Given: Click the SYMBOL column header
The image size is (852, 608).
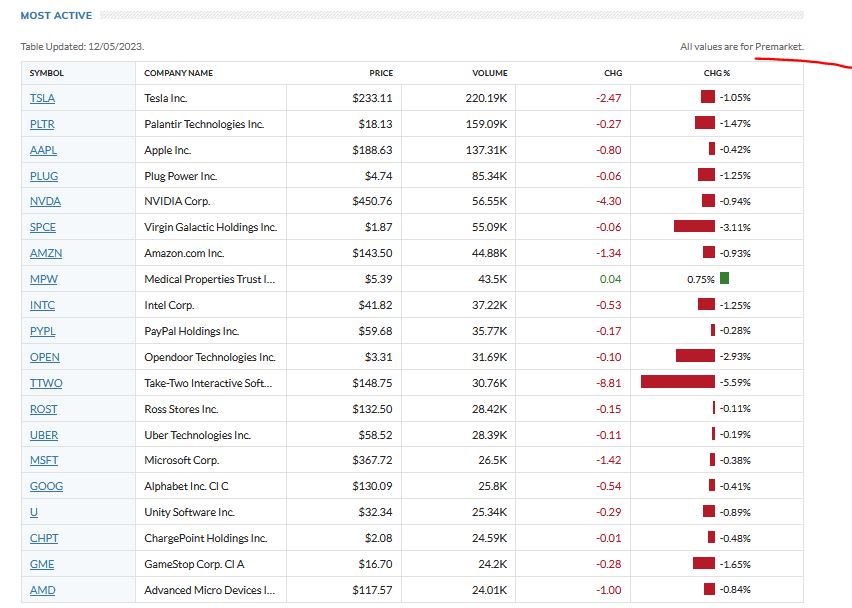Looking at the screenshot, I should (47, 73).
